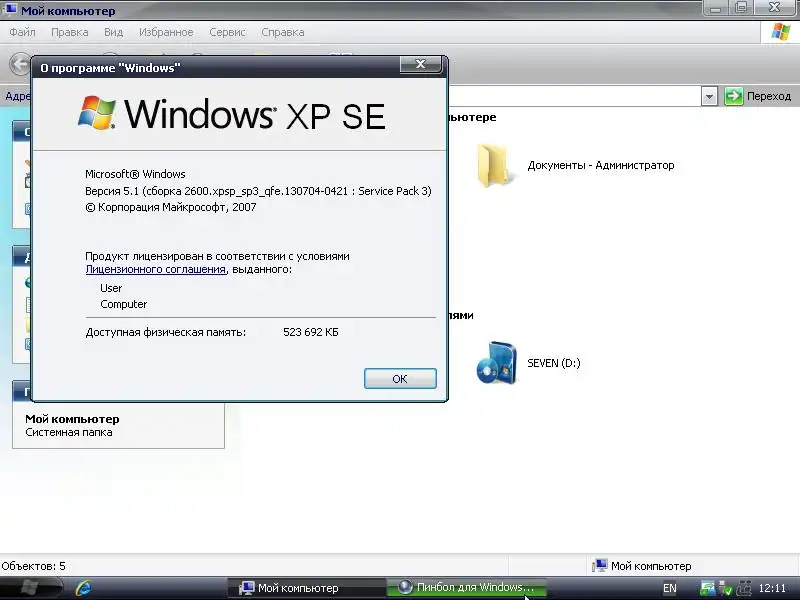This screenshot has height=600, width=800.
Task: Select the Документы - Администратор folder icon
Action: click(x=494, y=165)
